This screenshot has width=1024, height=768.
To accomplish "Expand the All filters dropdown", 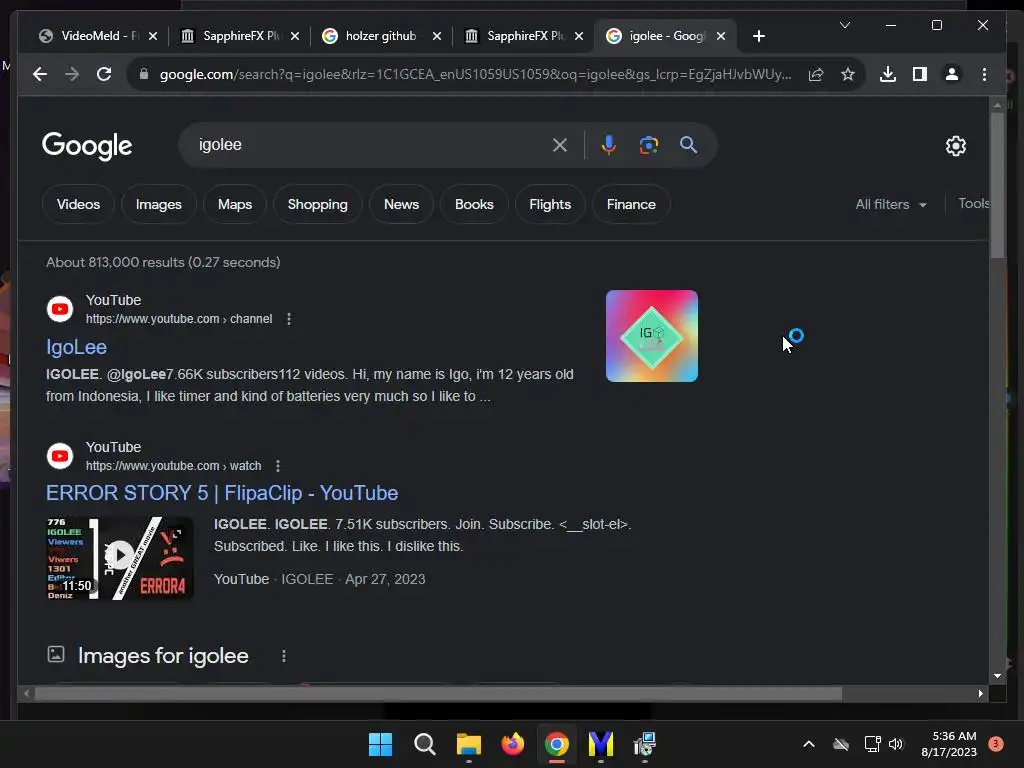I will tap(891, 204).
